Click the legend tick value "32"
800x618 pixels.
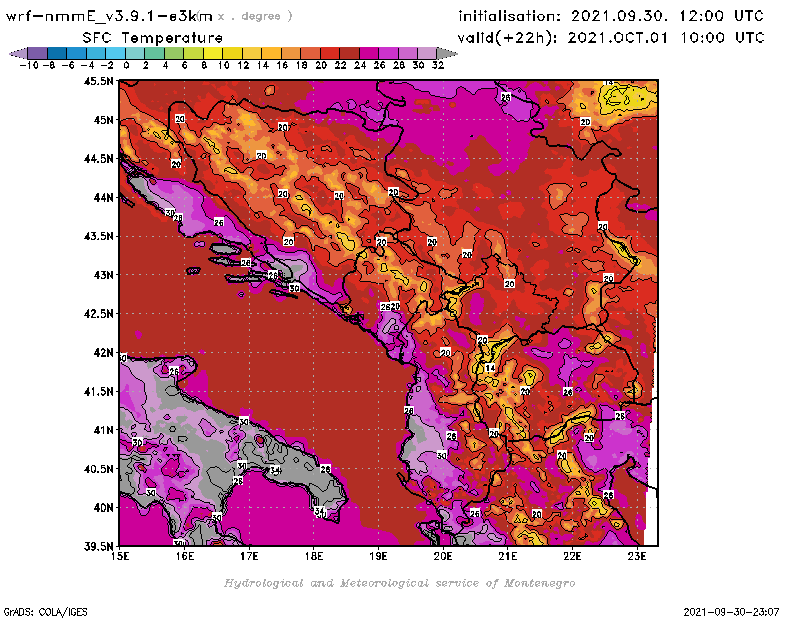coord(438,66)
